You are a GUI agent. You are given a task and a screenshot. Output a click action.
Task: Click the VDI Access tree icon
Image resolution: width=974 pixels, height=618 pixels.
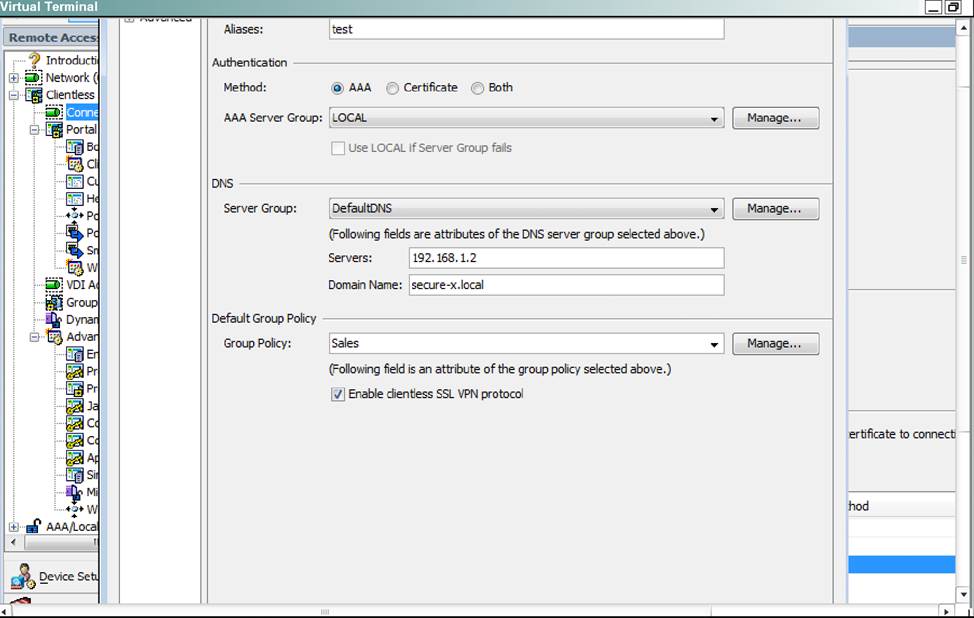point(54,285)
